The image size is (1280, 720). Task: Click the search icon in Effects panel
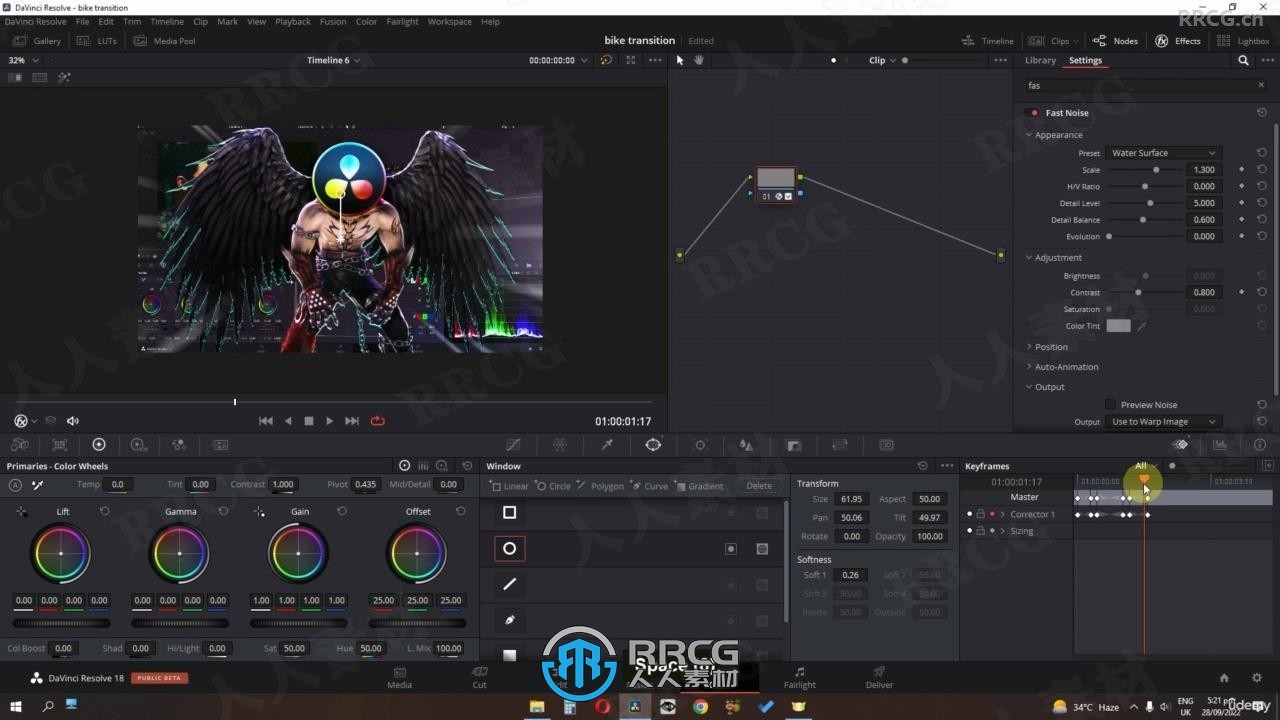pyautogui.click(x=1243, y=60)
